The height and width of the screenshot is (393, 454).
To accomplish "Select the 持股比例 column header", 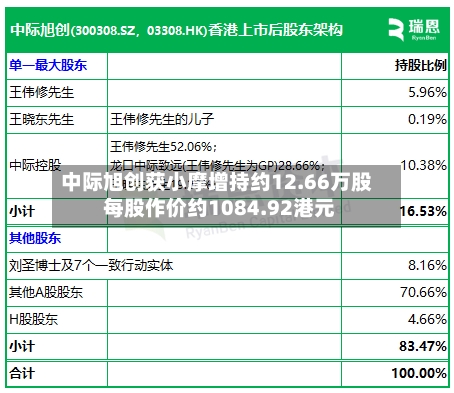I will (x=421, y=65).
